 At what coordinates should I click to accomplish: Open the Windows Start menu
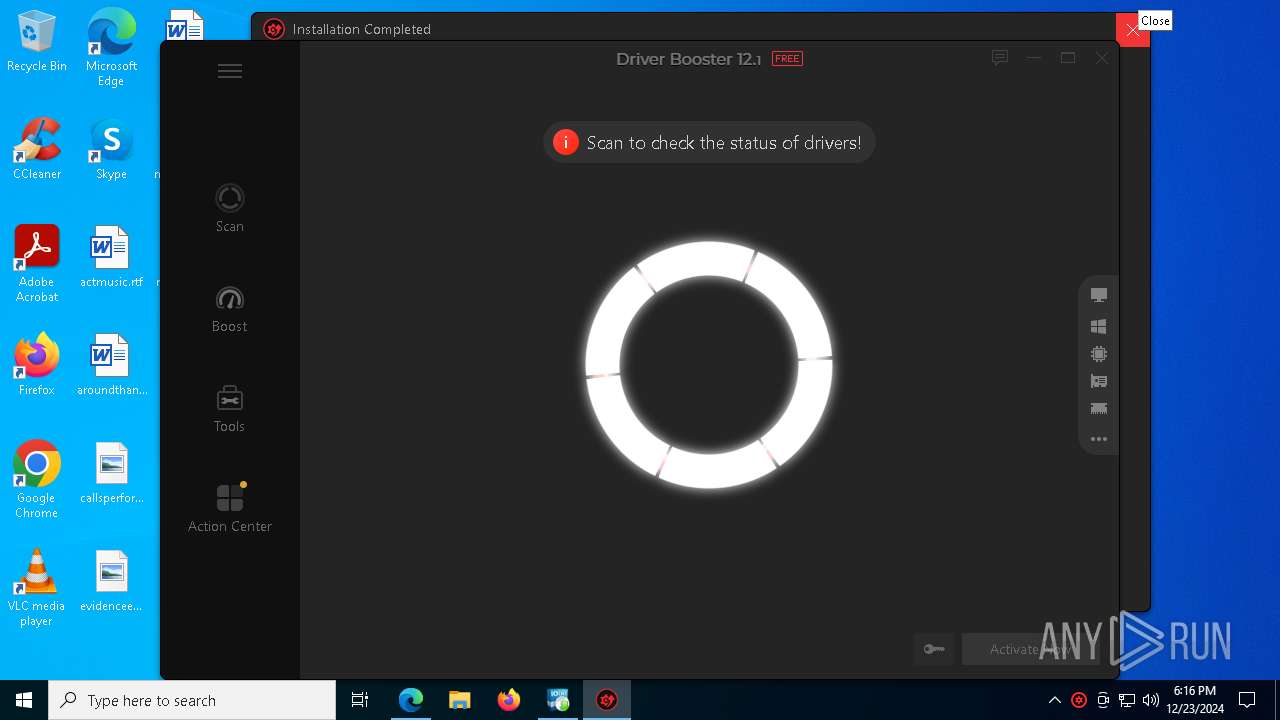coord(24,700)
